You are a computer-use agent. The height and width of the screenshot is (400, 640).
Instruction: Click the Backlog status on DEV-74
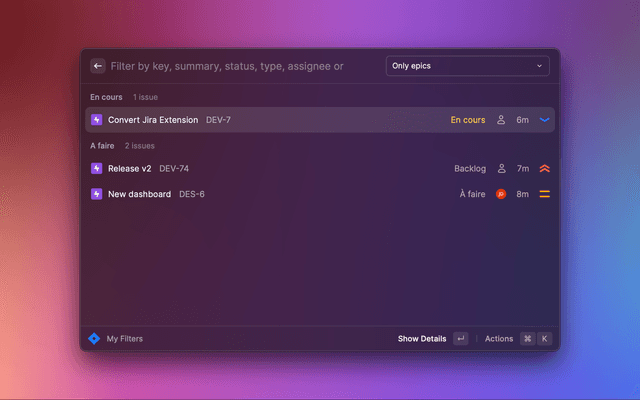469,168
